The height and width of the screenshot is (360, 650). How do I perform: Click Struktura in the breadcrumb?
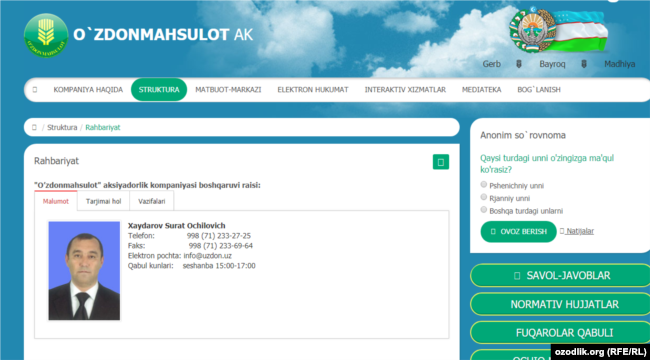pyautogui.click(x=62, y=127)
